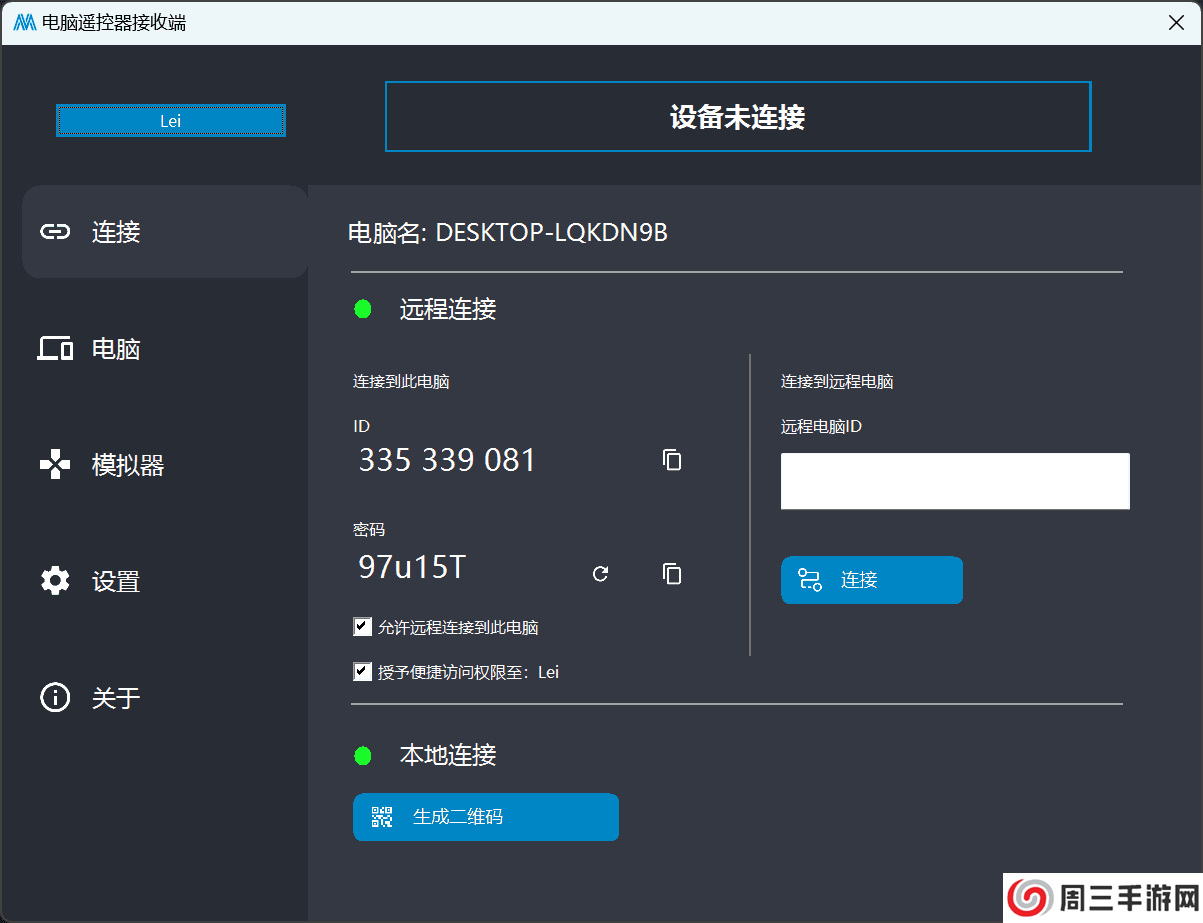Open the 关于 sidebar tab
The image size is (1203, 923).
tap(115, 697)
